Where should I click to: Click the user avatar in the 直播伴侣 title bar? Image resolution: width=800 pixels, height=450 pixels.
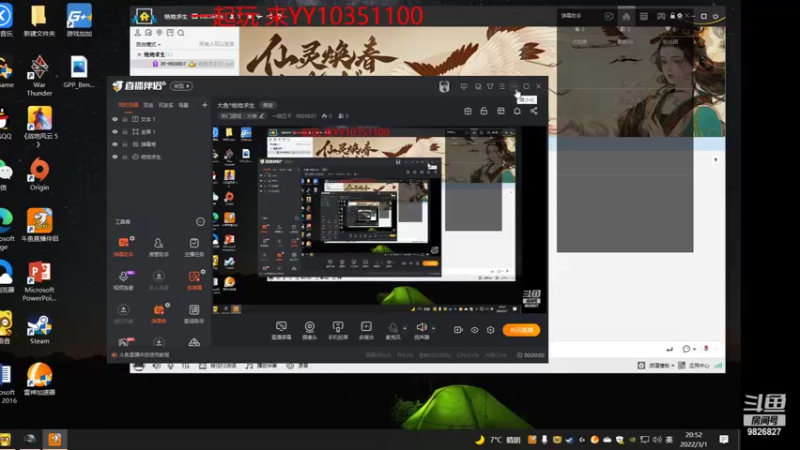tap(444, 86)
